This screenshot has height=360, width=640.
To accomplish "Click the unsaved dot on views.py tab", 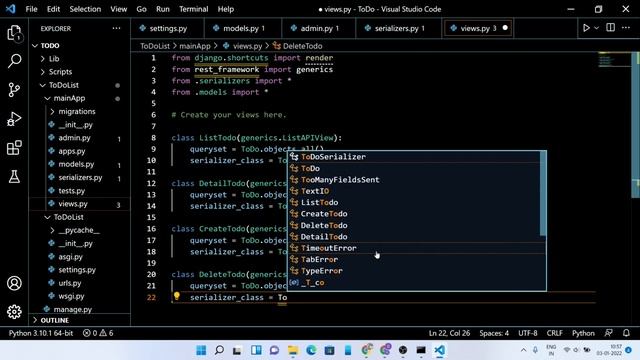I will click(505, 28).
